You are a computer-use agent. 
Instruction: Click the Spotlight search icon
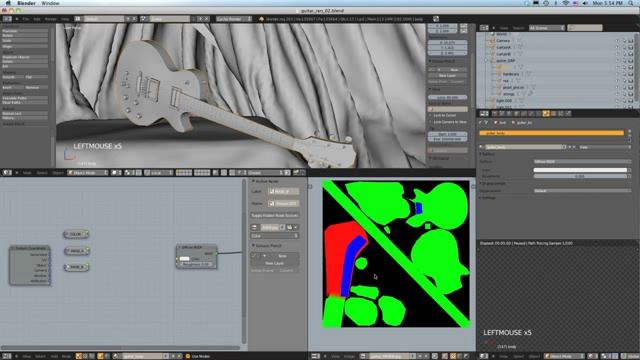[x=631, y=3]
